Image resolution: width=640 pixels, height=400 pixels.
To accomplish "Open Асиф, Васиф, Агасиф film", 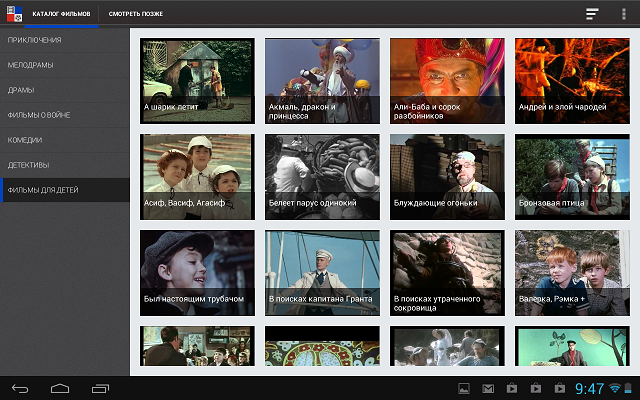I will click(x=197, y=177).
